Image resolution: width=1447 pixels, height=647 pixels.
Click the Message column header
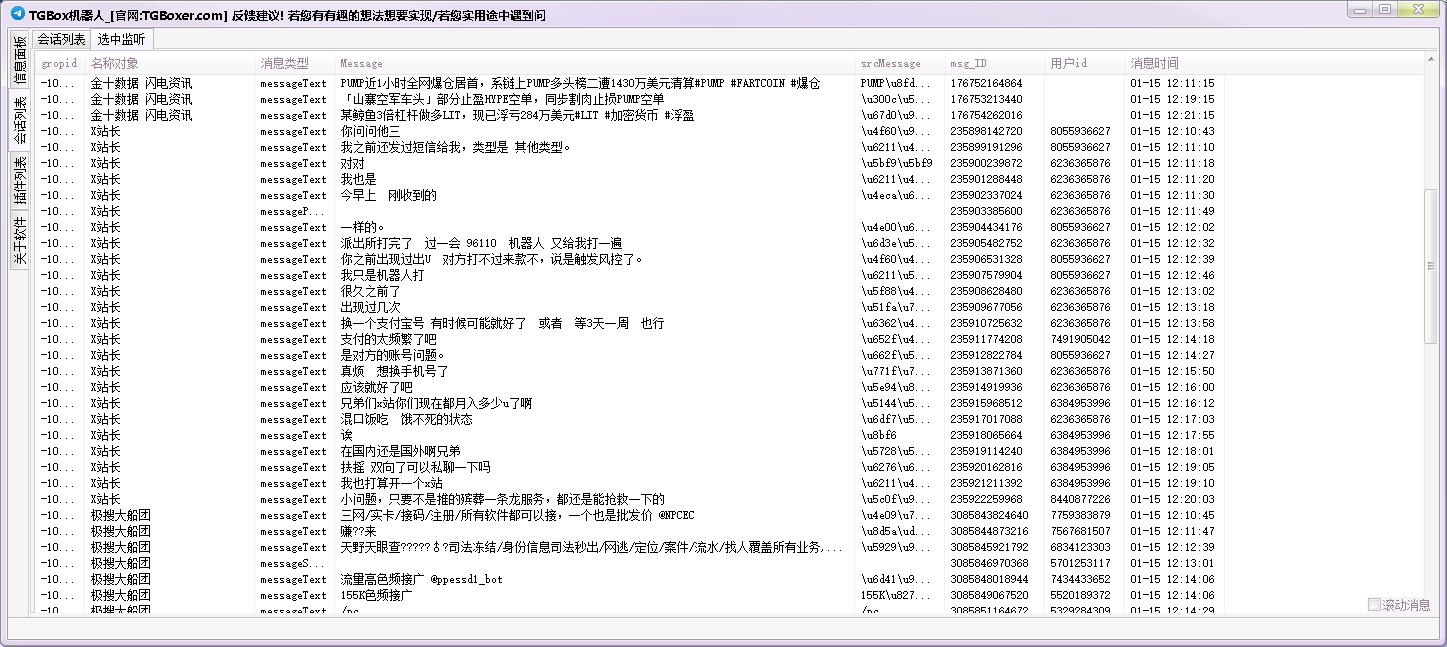(x=361, y=63)
